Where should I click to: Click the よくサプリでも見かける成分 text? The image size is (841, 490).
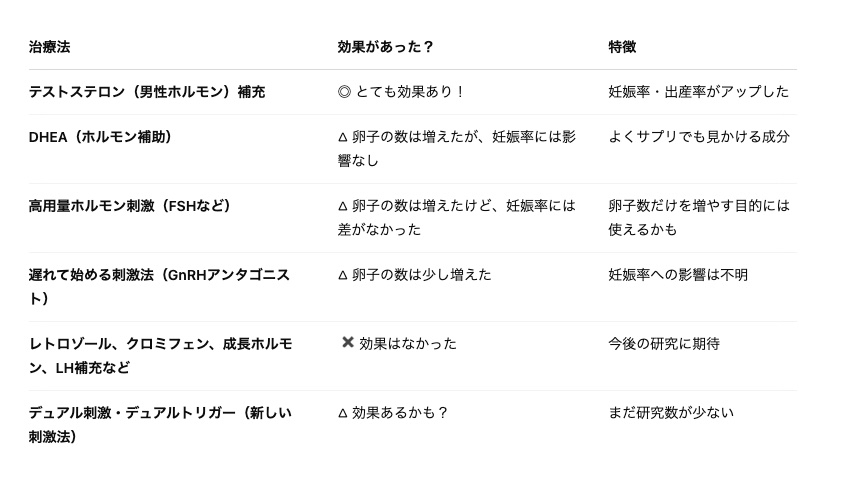699,137
